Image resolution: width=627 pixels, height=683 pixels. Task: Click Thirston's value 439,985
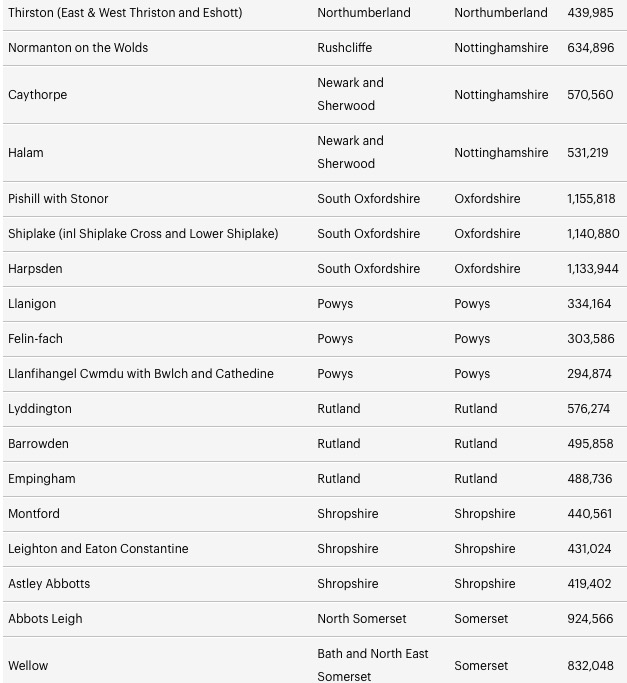coord(590,13)
